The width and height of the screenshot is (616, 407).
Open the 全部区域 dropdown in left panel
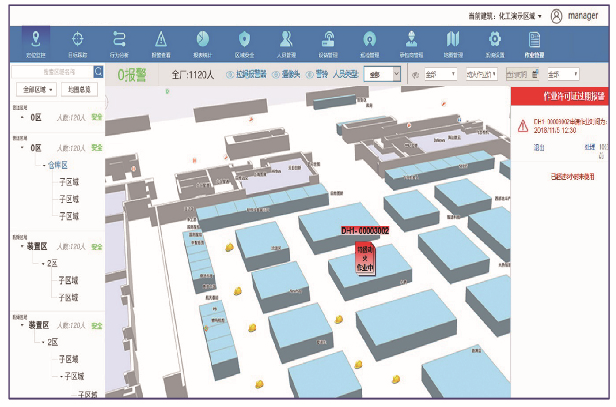coord(35,90)
